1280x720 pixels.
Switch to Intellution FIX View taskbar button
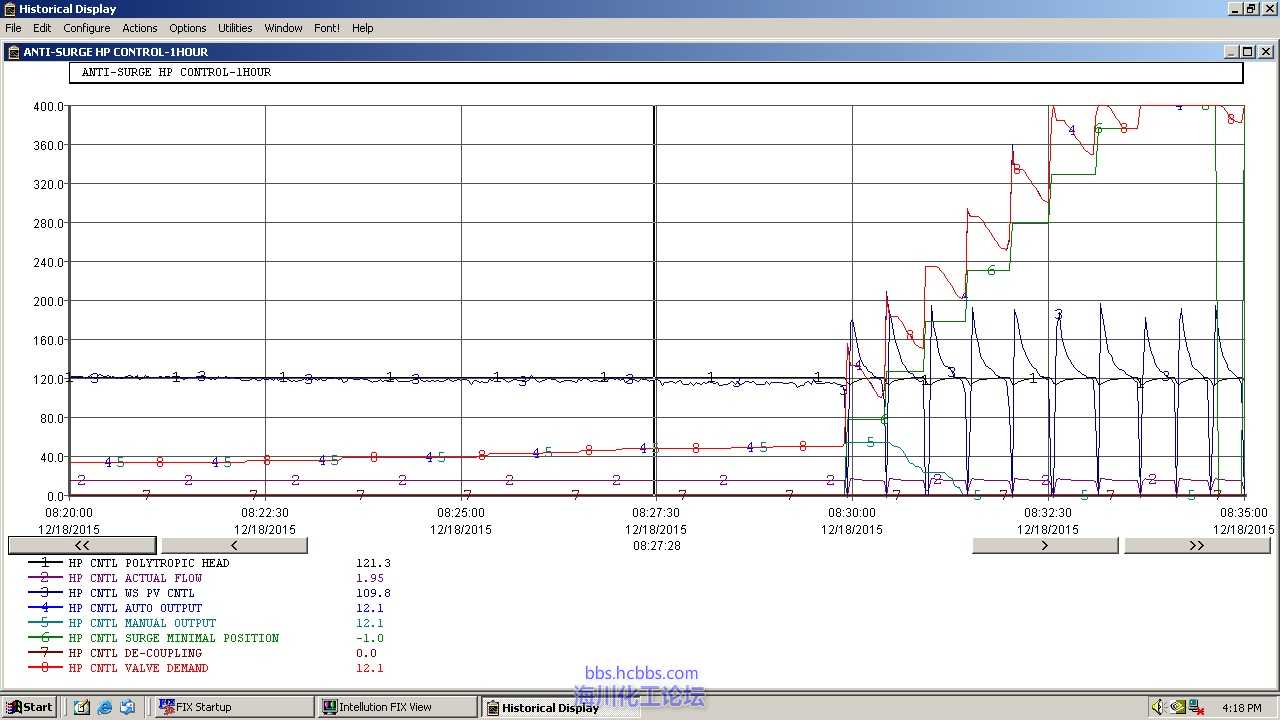(x=395, y=707)
